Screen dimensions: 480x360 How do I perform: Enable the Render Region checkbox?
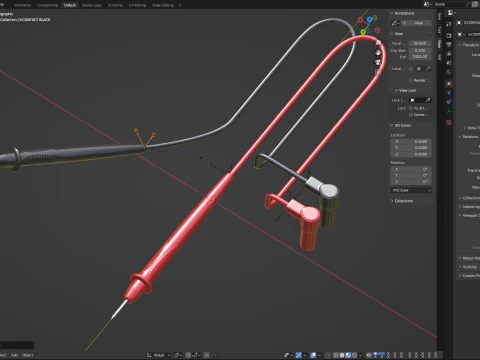(411, 80)
